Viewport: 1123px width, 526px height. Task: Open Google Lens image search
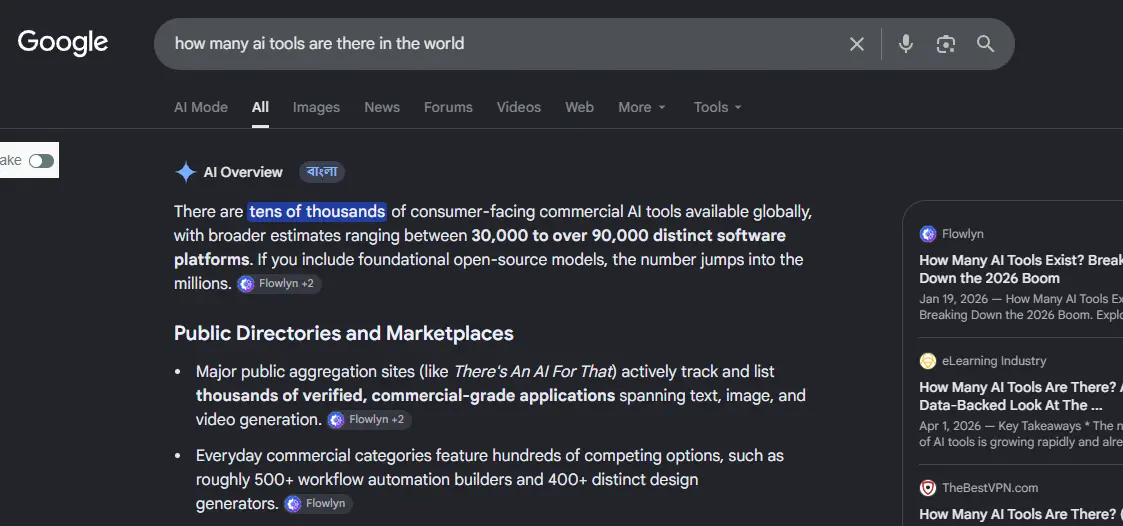[x=946, y=44]
